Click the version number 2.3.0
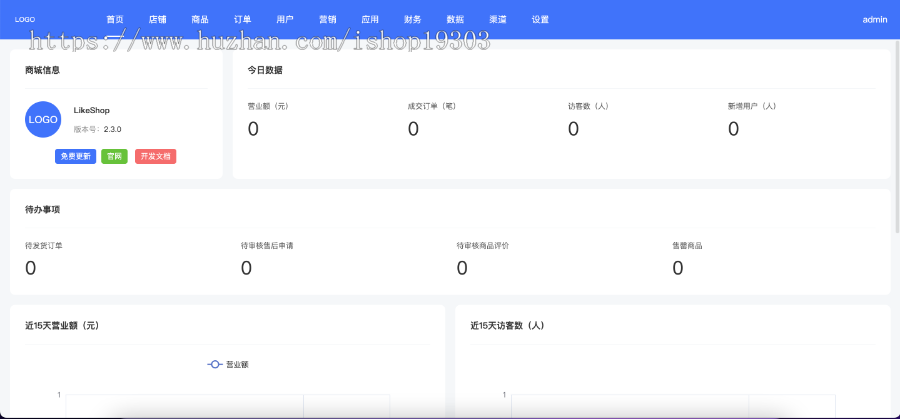 [112, 129]
